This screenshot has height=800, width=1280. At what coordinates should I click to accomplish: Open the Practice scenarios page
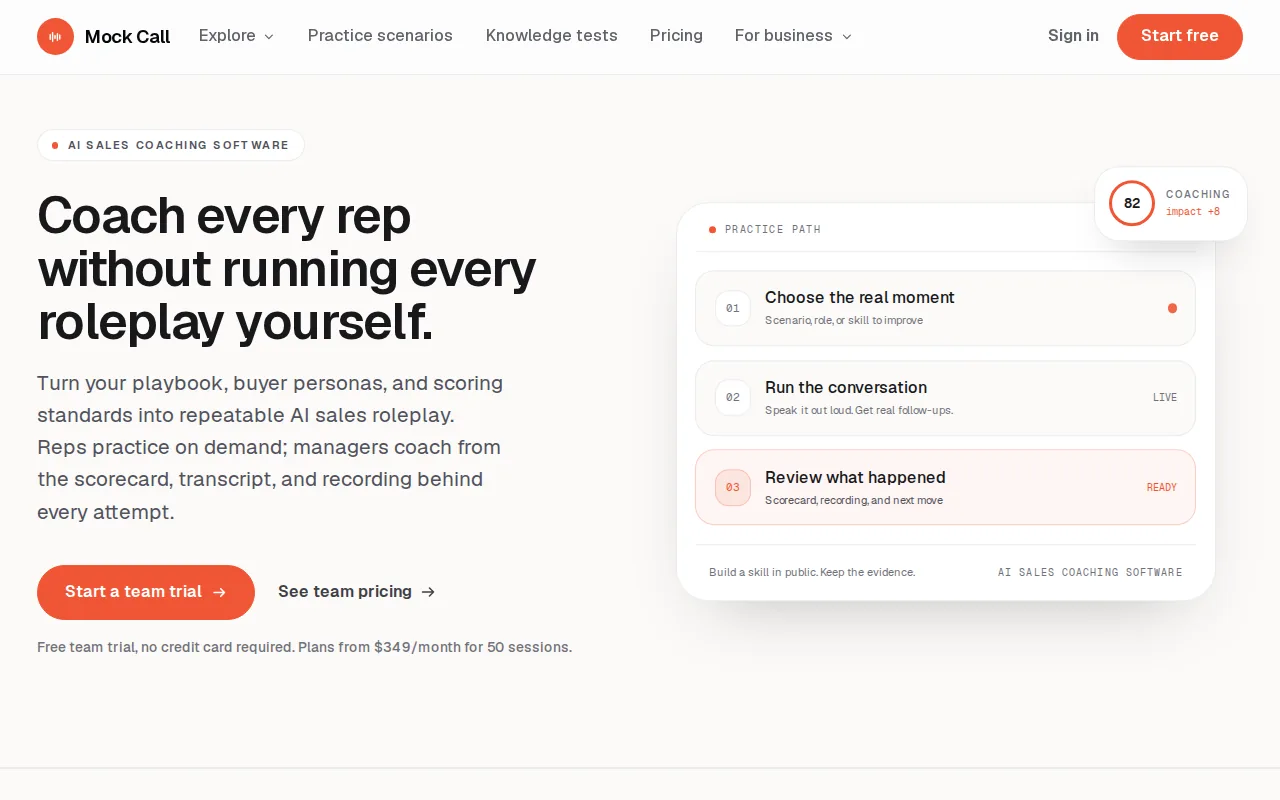point(380,36)
